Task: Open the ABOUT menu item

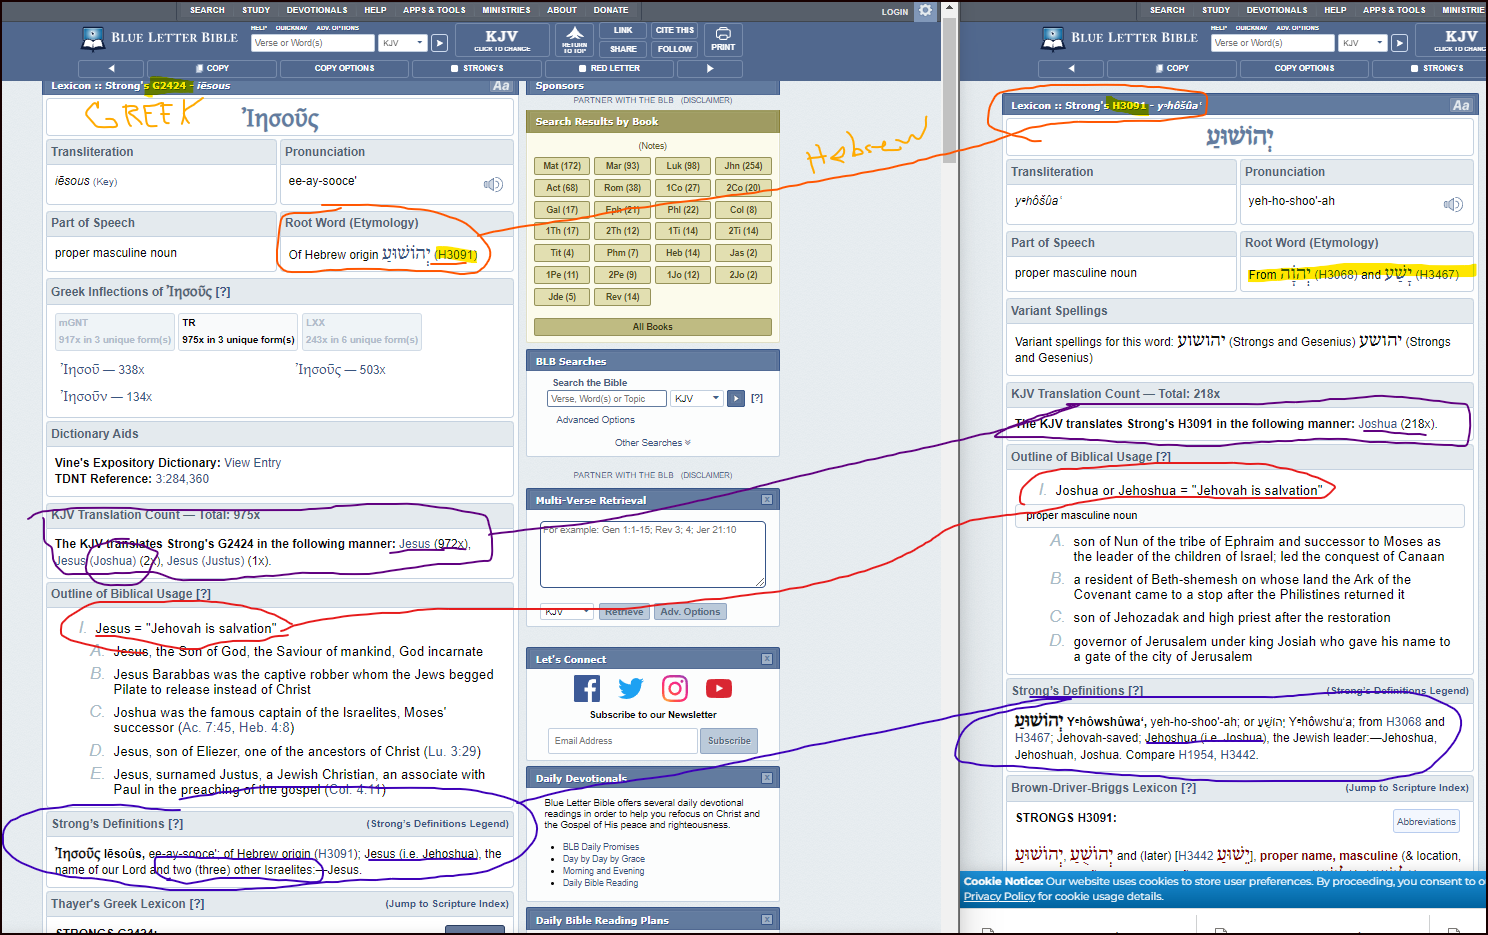Action: click(562, 10)
